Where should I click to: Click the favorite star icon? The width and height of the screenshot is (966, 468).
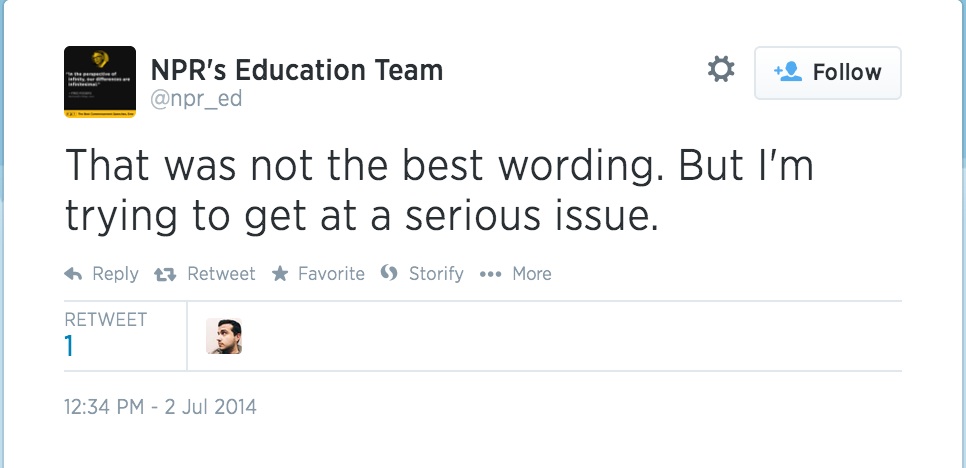pos(280,273)
